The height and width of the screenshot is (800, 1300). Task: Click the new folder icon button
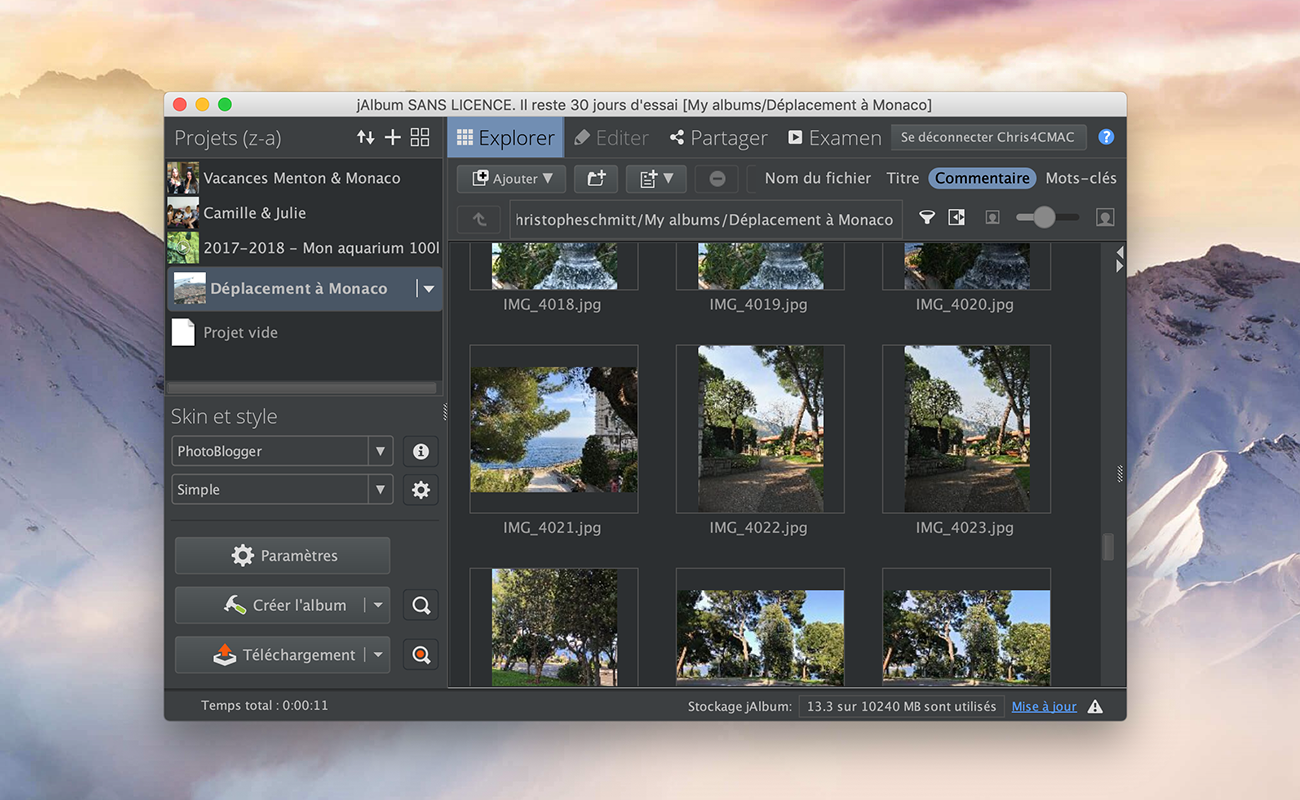tap(596, 179)
